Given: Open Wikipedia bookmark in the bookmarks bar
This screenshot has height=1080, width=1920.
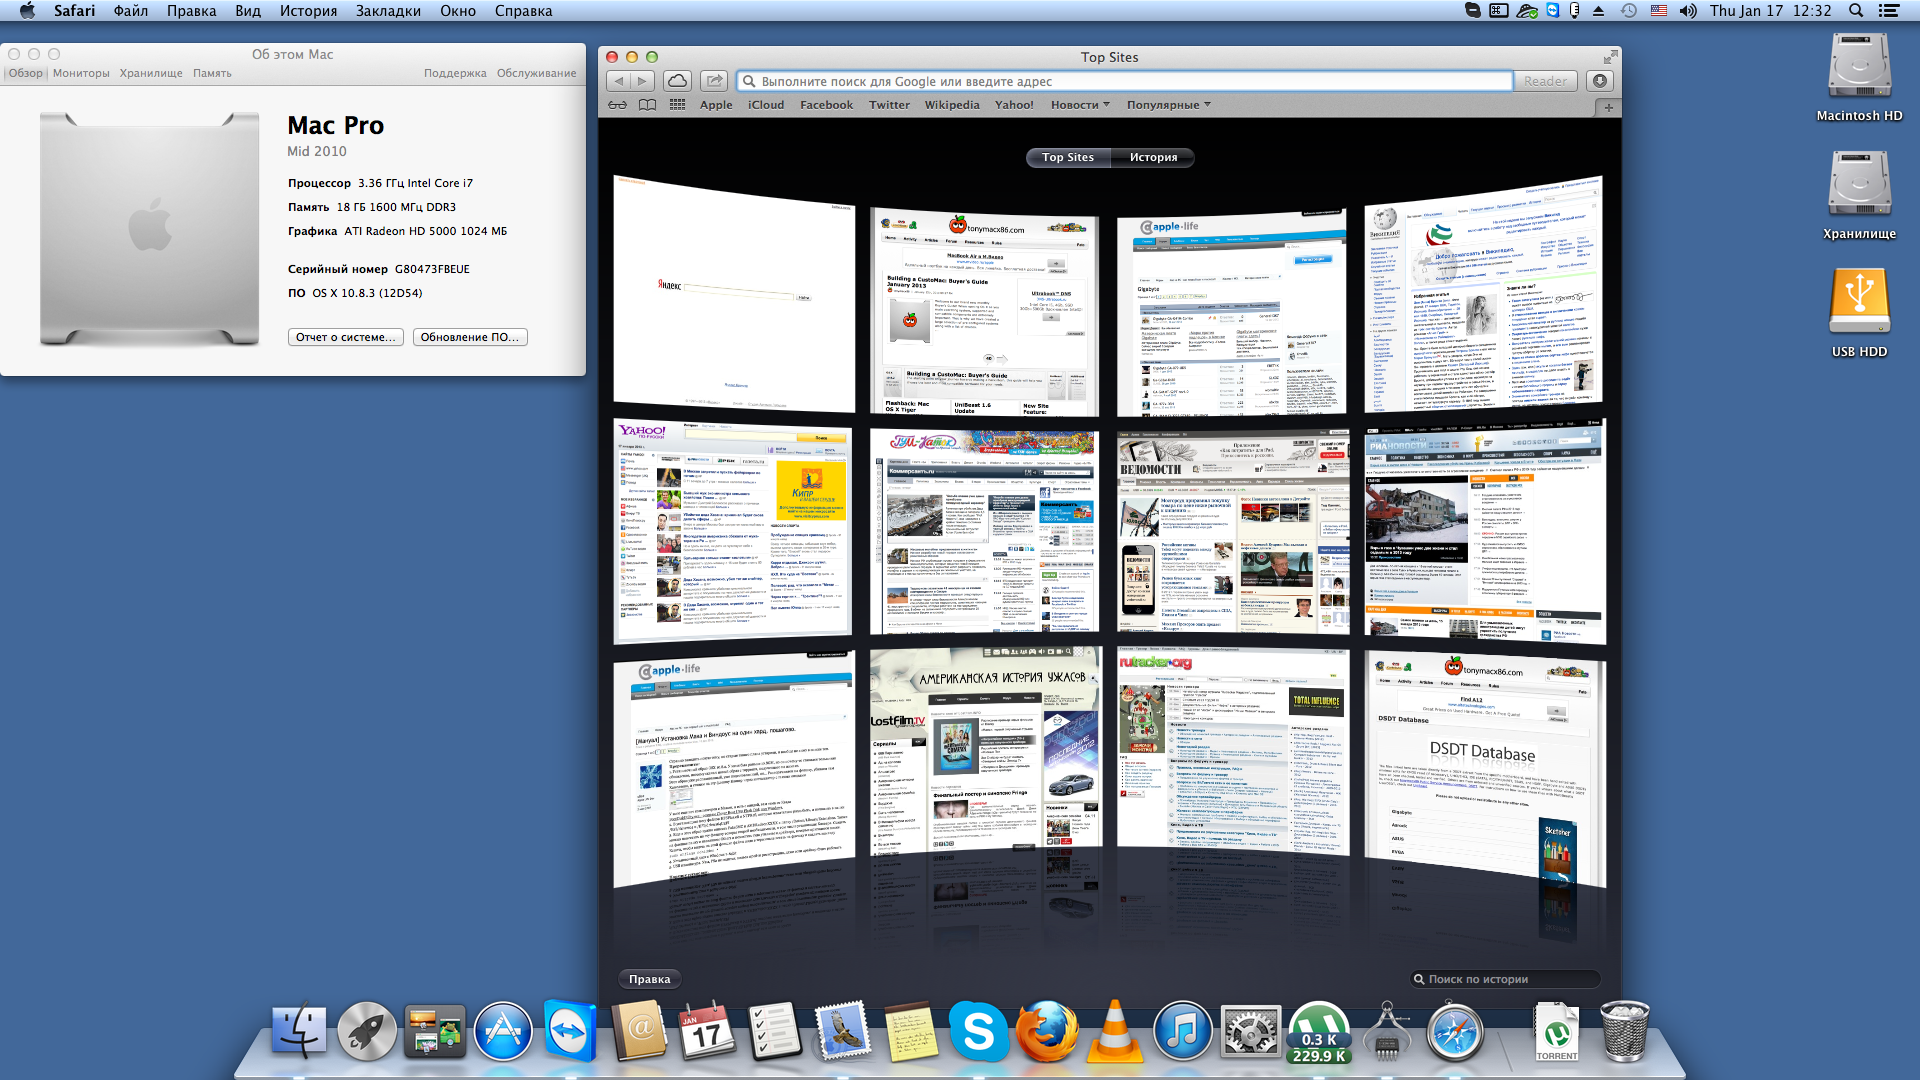Looking at the screenshot, I should point(952,105).
